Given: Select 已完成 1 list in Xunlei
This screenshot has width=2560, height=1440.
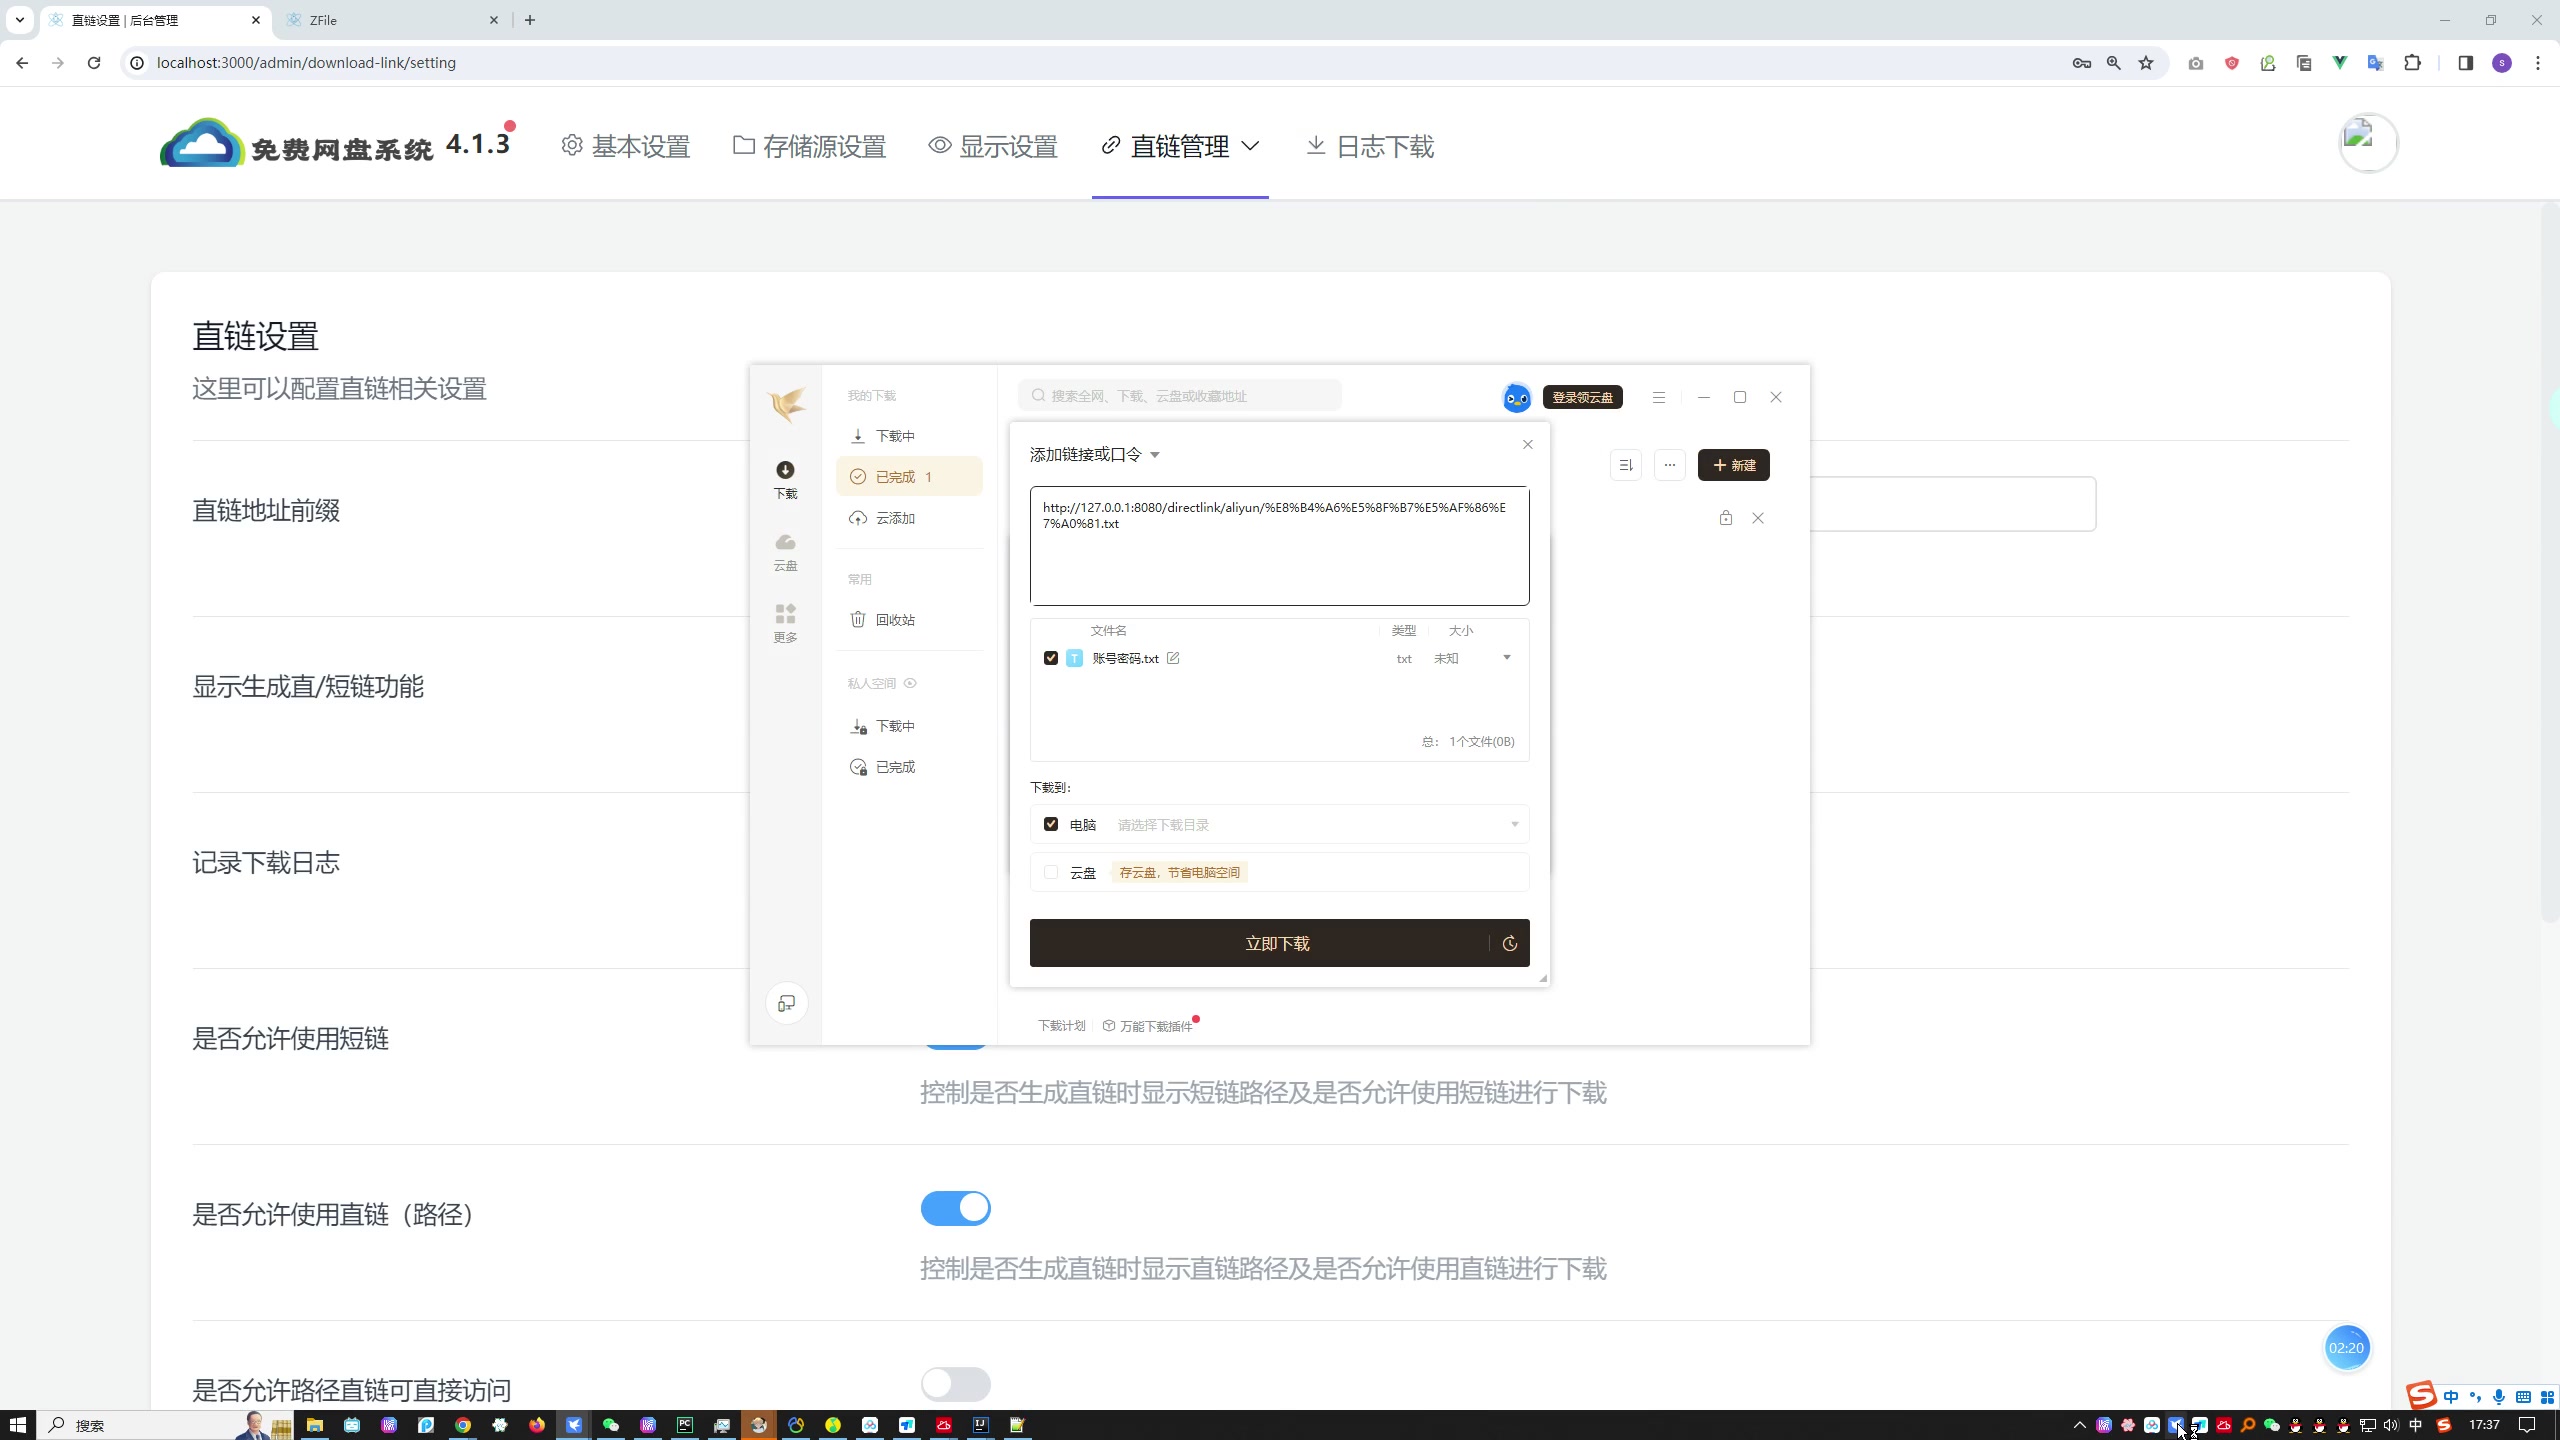Looking at the screenshot, I should pos(909,477).
